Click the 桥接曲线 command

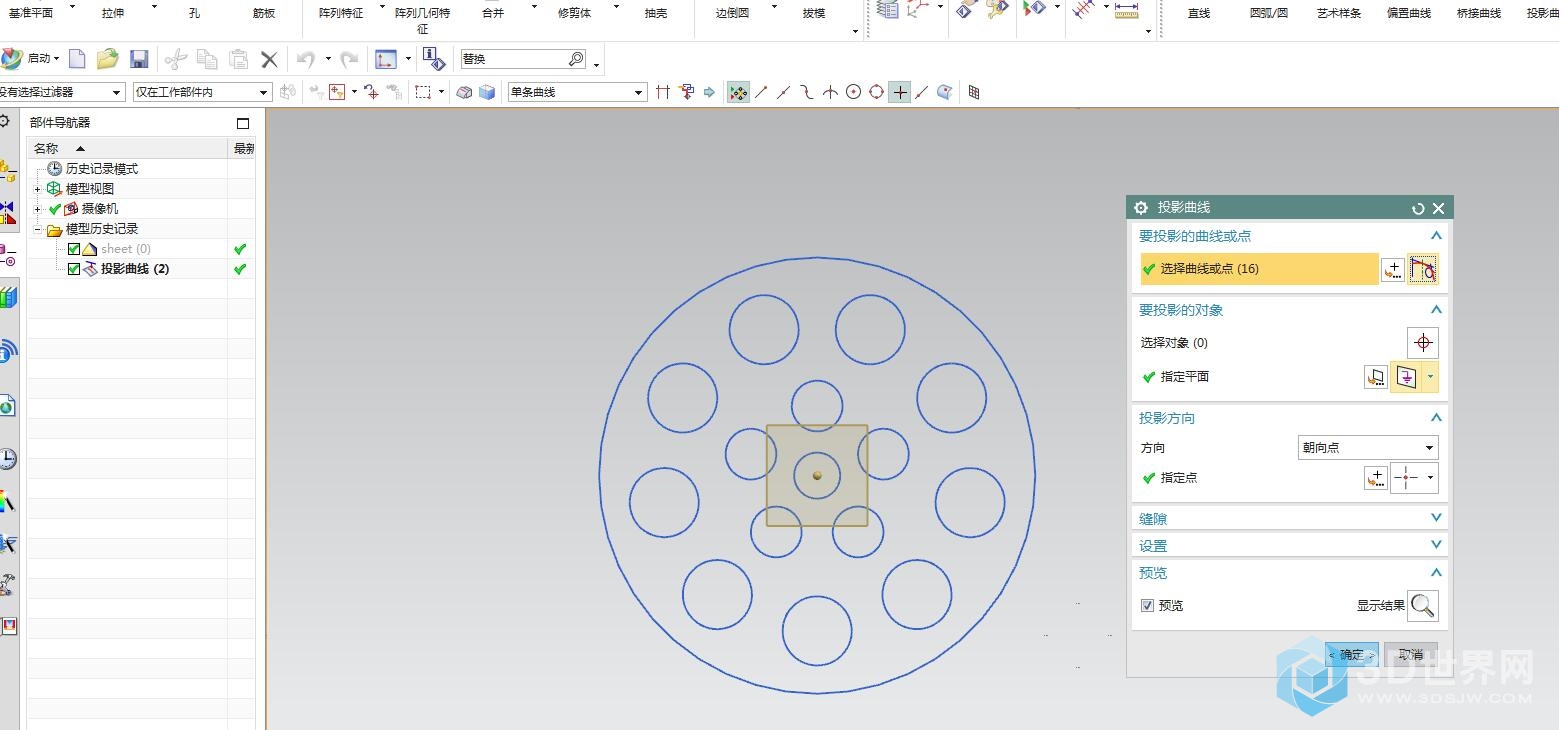point(1479,13)
